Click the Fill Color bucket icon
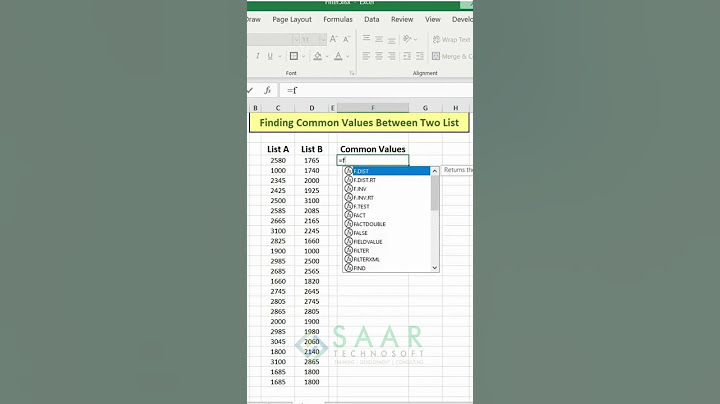This screenshot has height=404, width=720. pyautogui.click(x=318, y=56)
